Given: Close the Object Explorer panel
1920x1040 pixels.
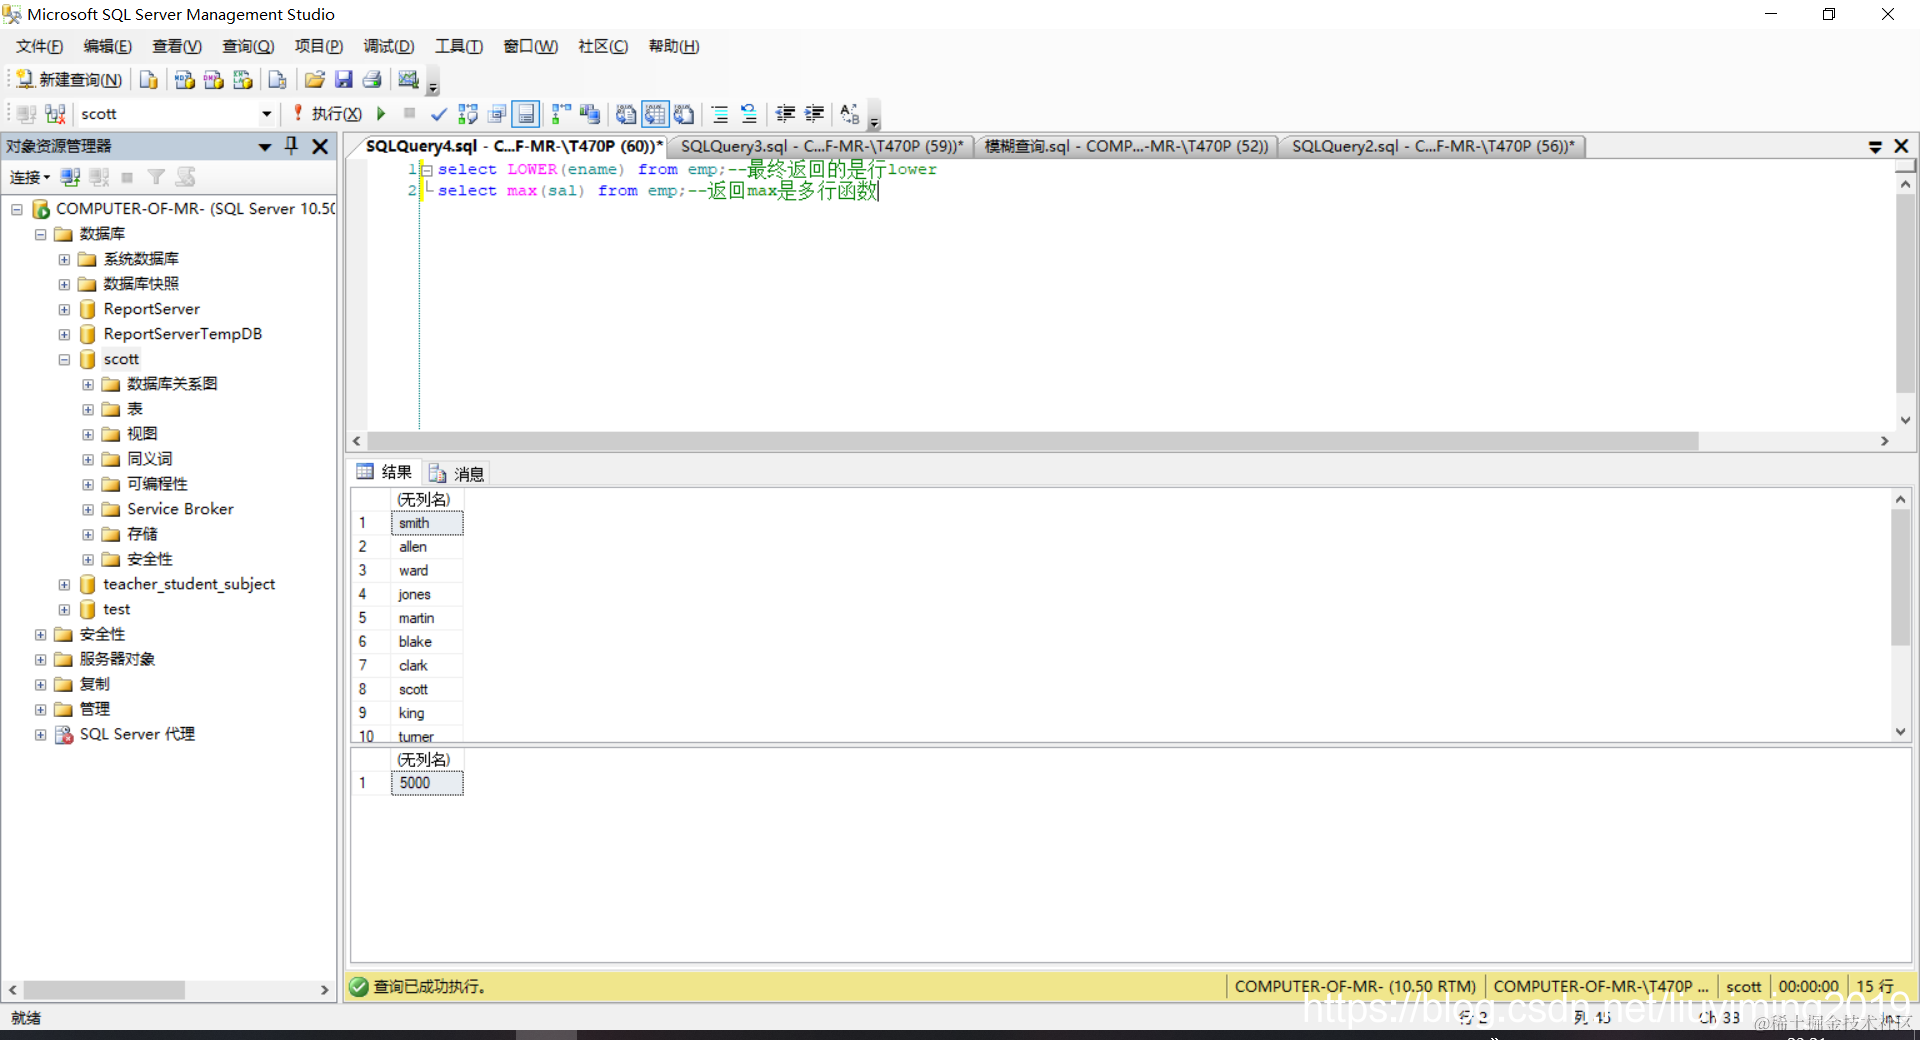Looking at the screenshot, I should pos(320,146).
